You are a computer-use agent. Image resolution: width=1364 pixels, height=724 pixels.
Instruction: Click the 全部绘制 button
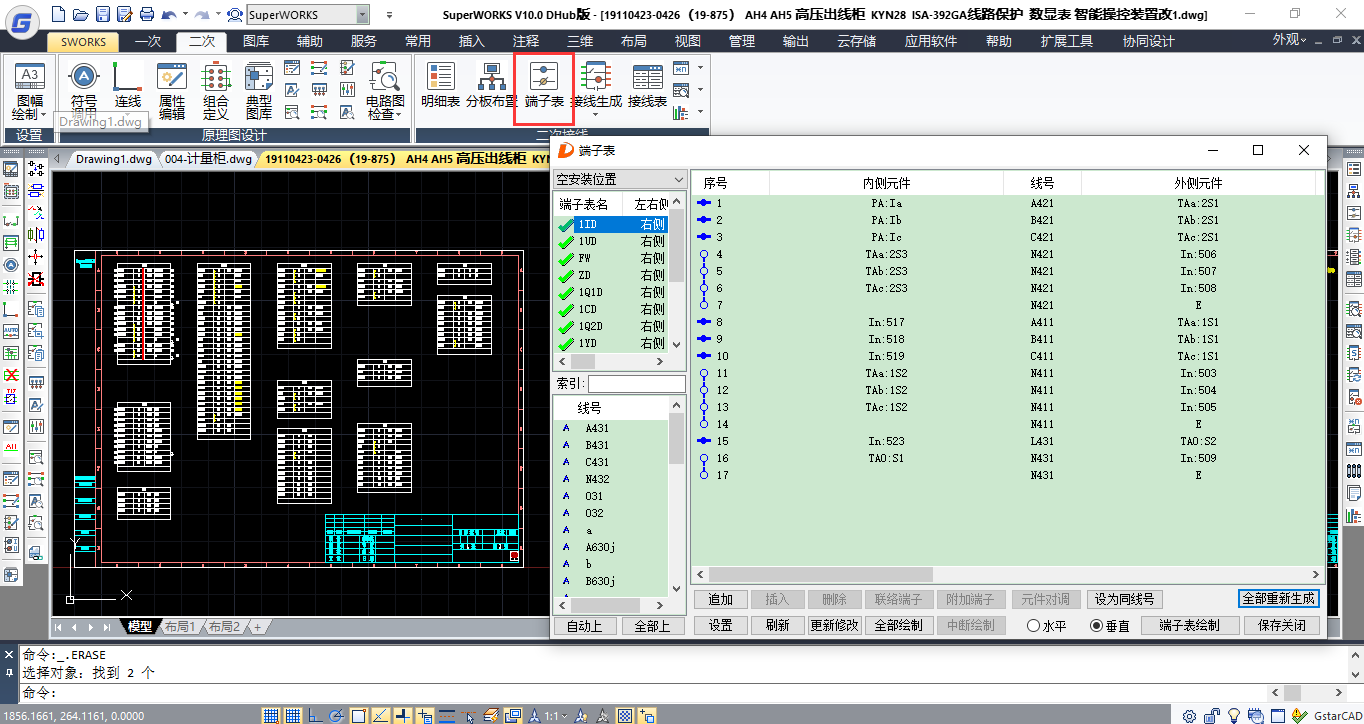(x=898, y=625)
